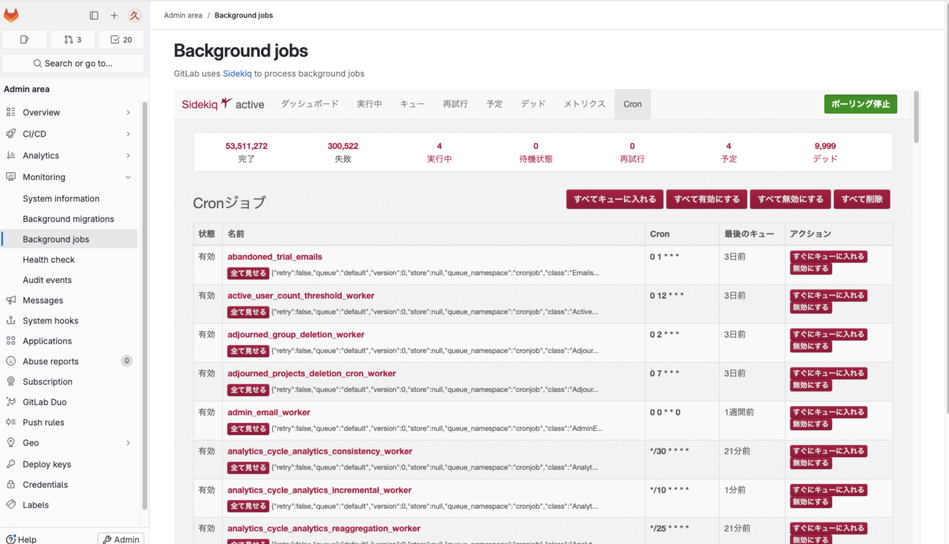949x544 pixels.
Task: Disable abandoned_trial_emails with 無効にする
Action: [810, 269]
